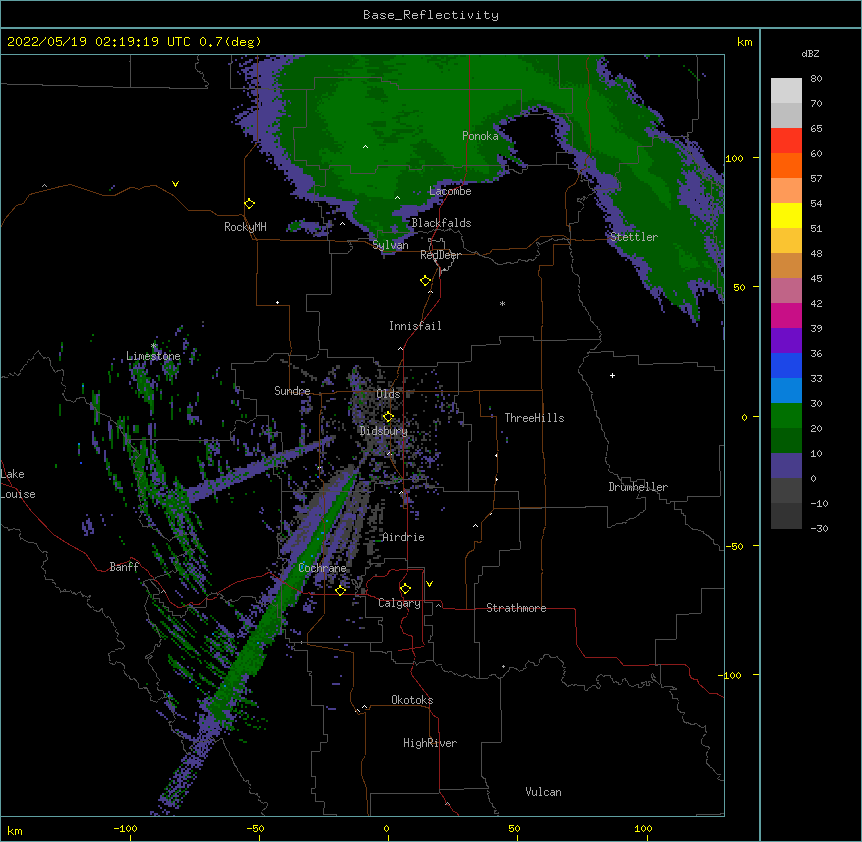
Task: Click the Banff label
Action: tap(124, 567)
